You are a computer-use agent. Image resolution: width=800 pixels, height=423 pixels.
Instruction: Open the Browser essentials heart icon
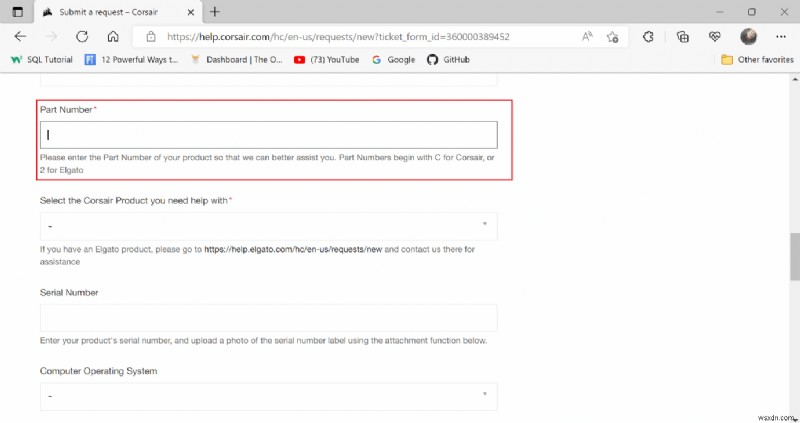(714, 36)
